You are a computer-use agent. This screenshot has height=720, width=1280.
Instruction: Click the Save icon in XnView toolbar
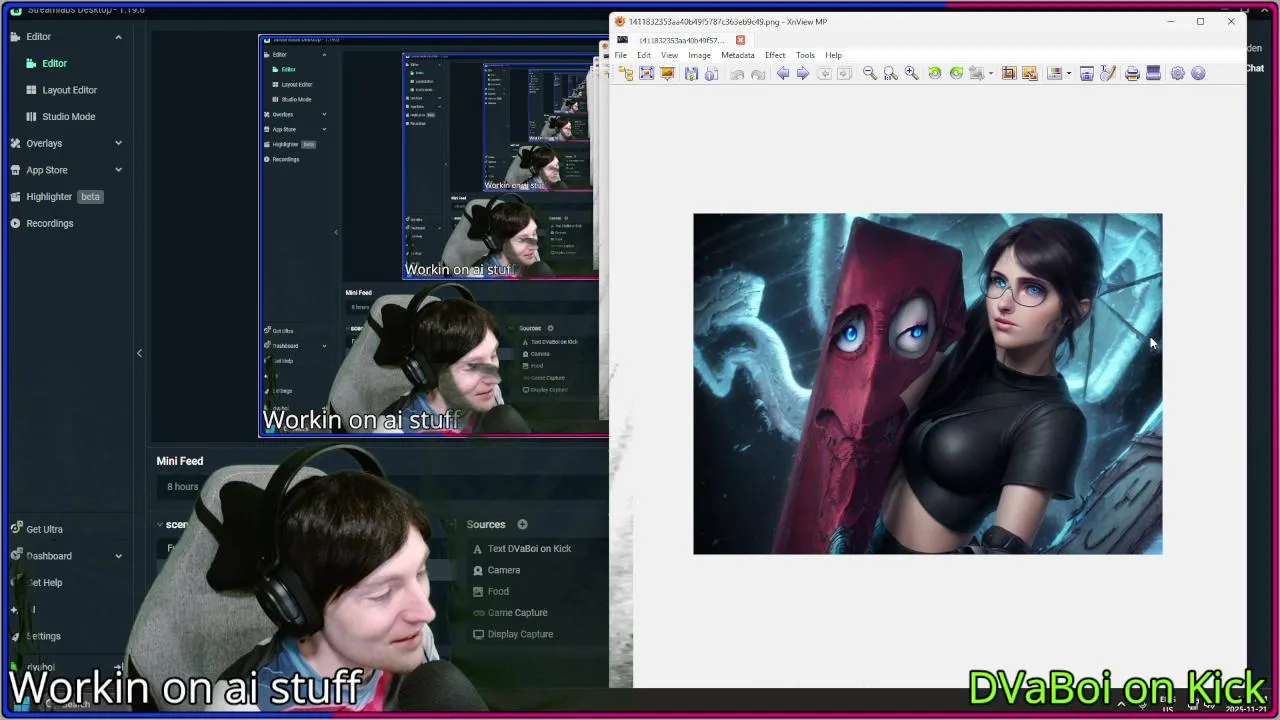click(691, 73)
